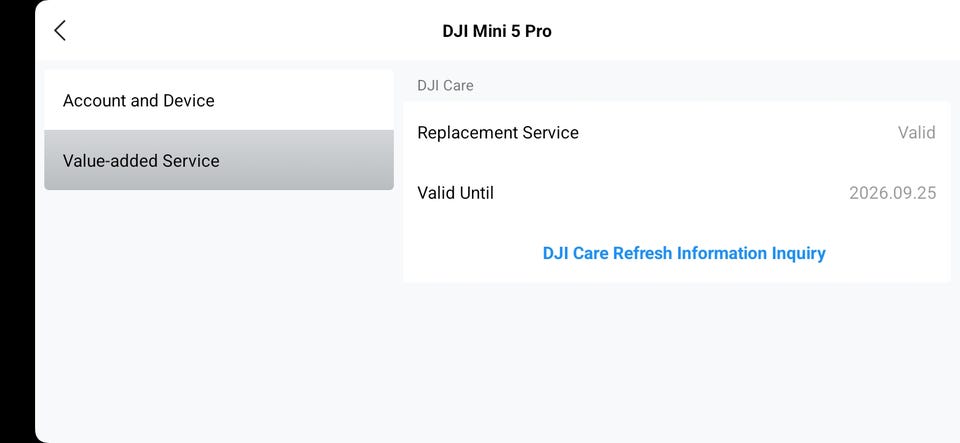Click the DJI Care section header

point(445,86)
